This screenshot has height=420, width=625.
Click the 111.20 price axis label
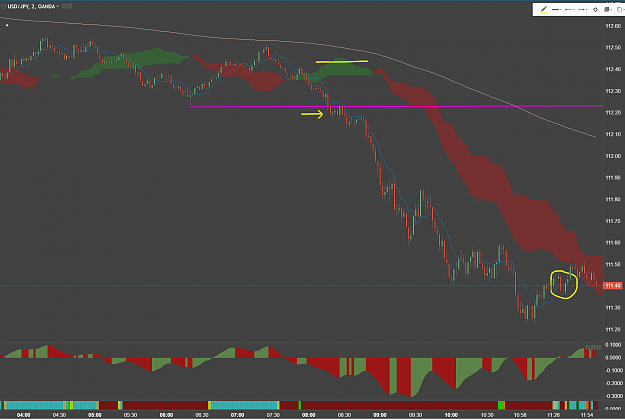coord(613,329)
